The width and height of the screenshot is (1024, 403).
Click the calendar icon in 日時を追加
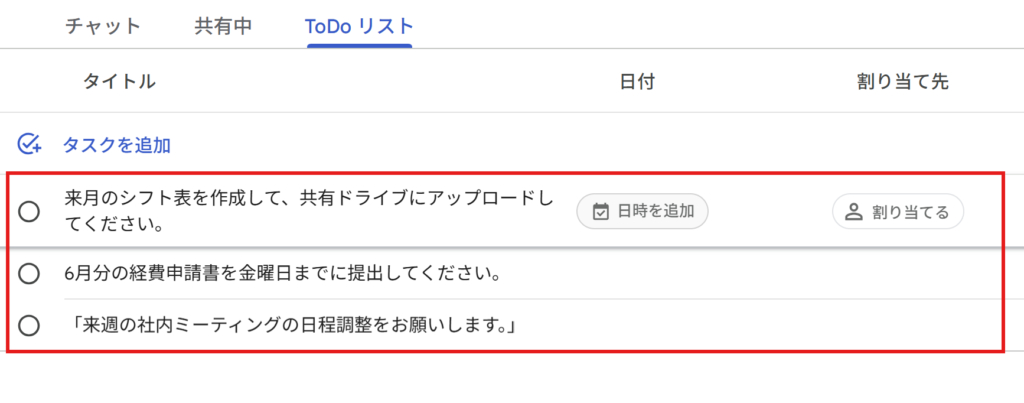pos(600,212)
